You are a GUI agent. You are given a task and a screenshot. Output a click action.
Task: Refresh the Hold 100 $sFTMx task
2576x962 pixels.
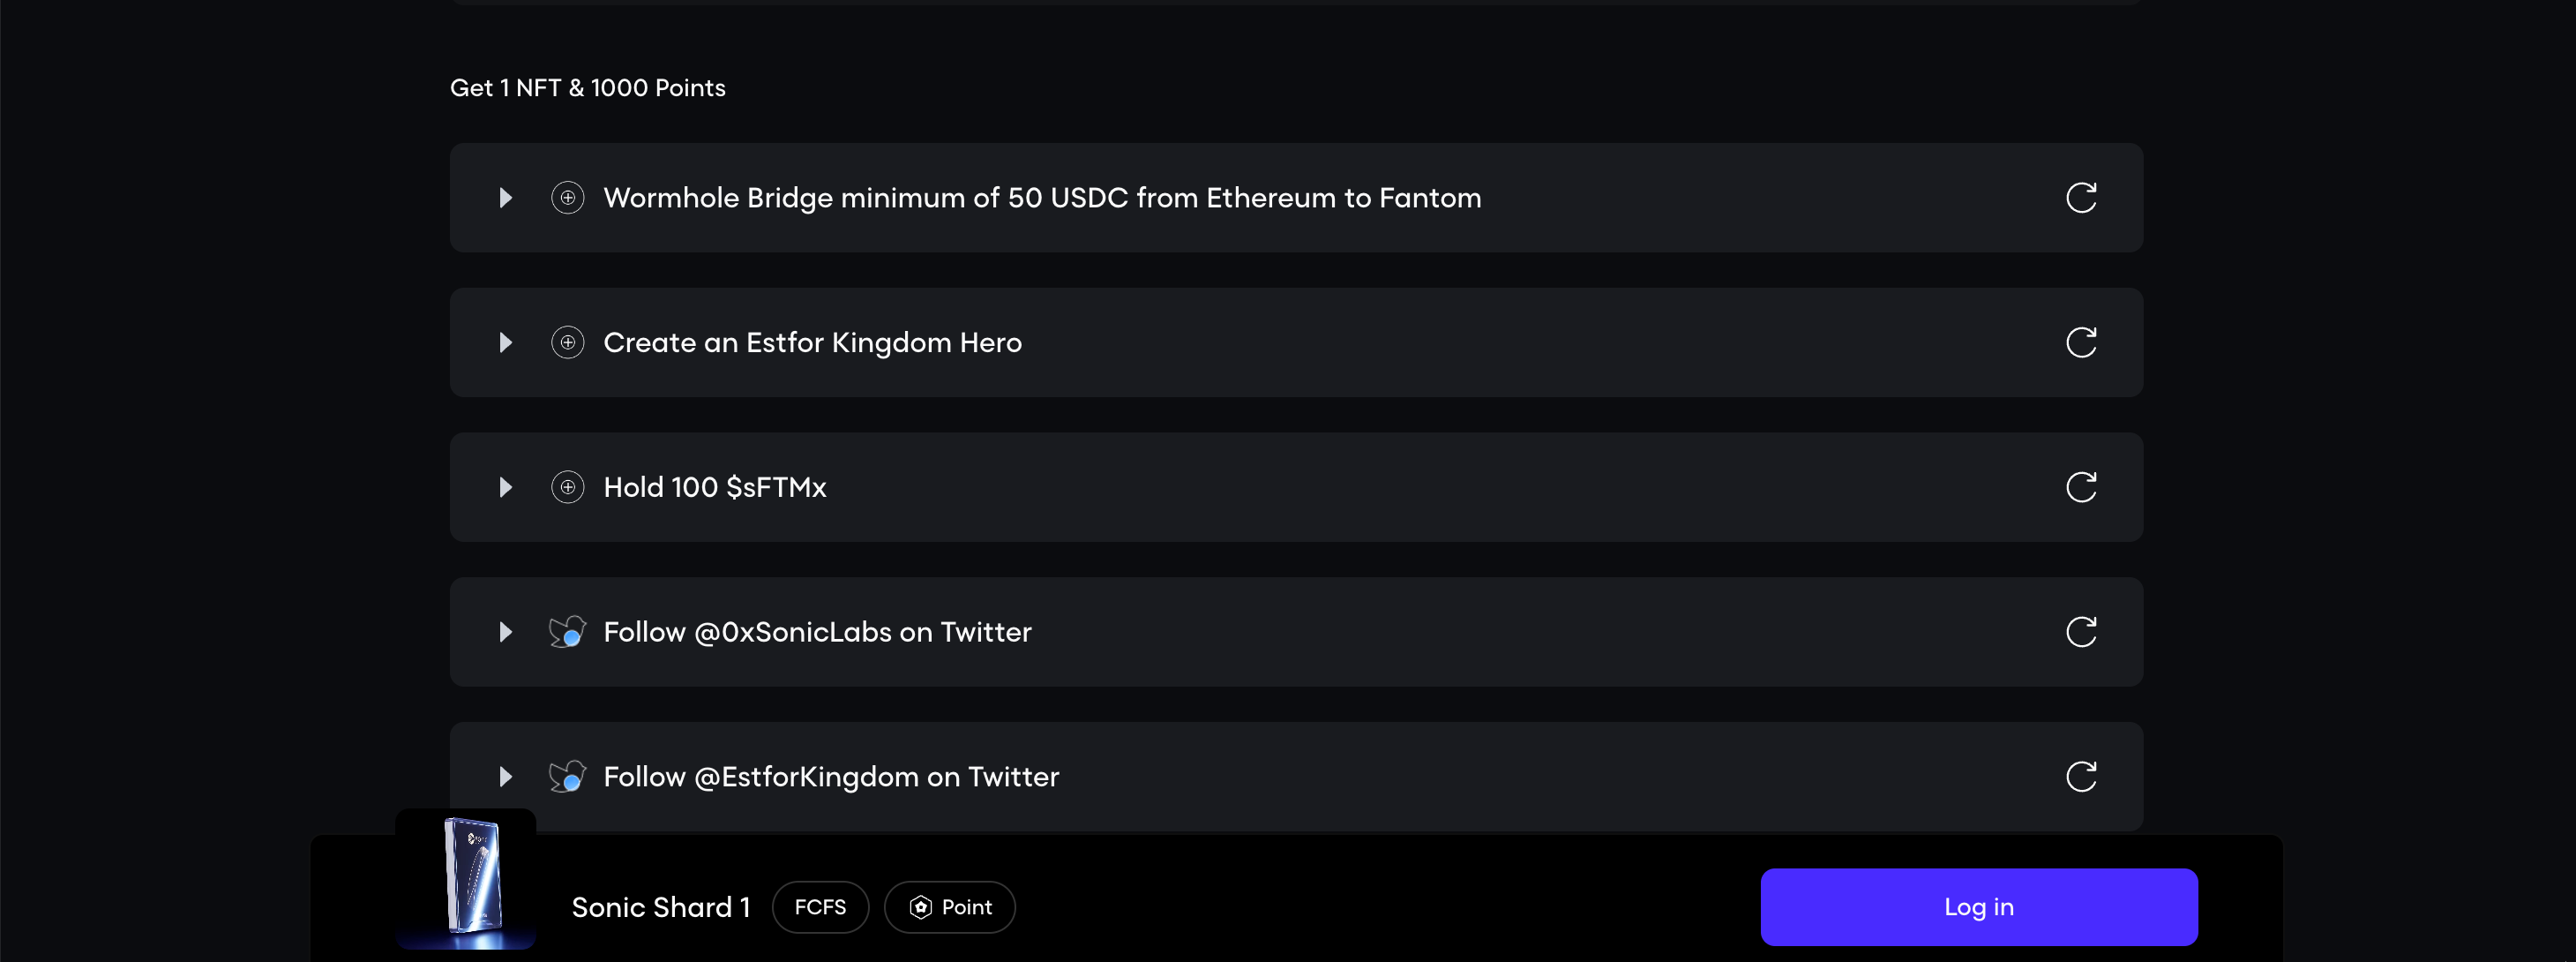click(2081, 487)
